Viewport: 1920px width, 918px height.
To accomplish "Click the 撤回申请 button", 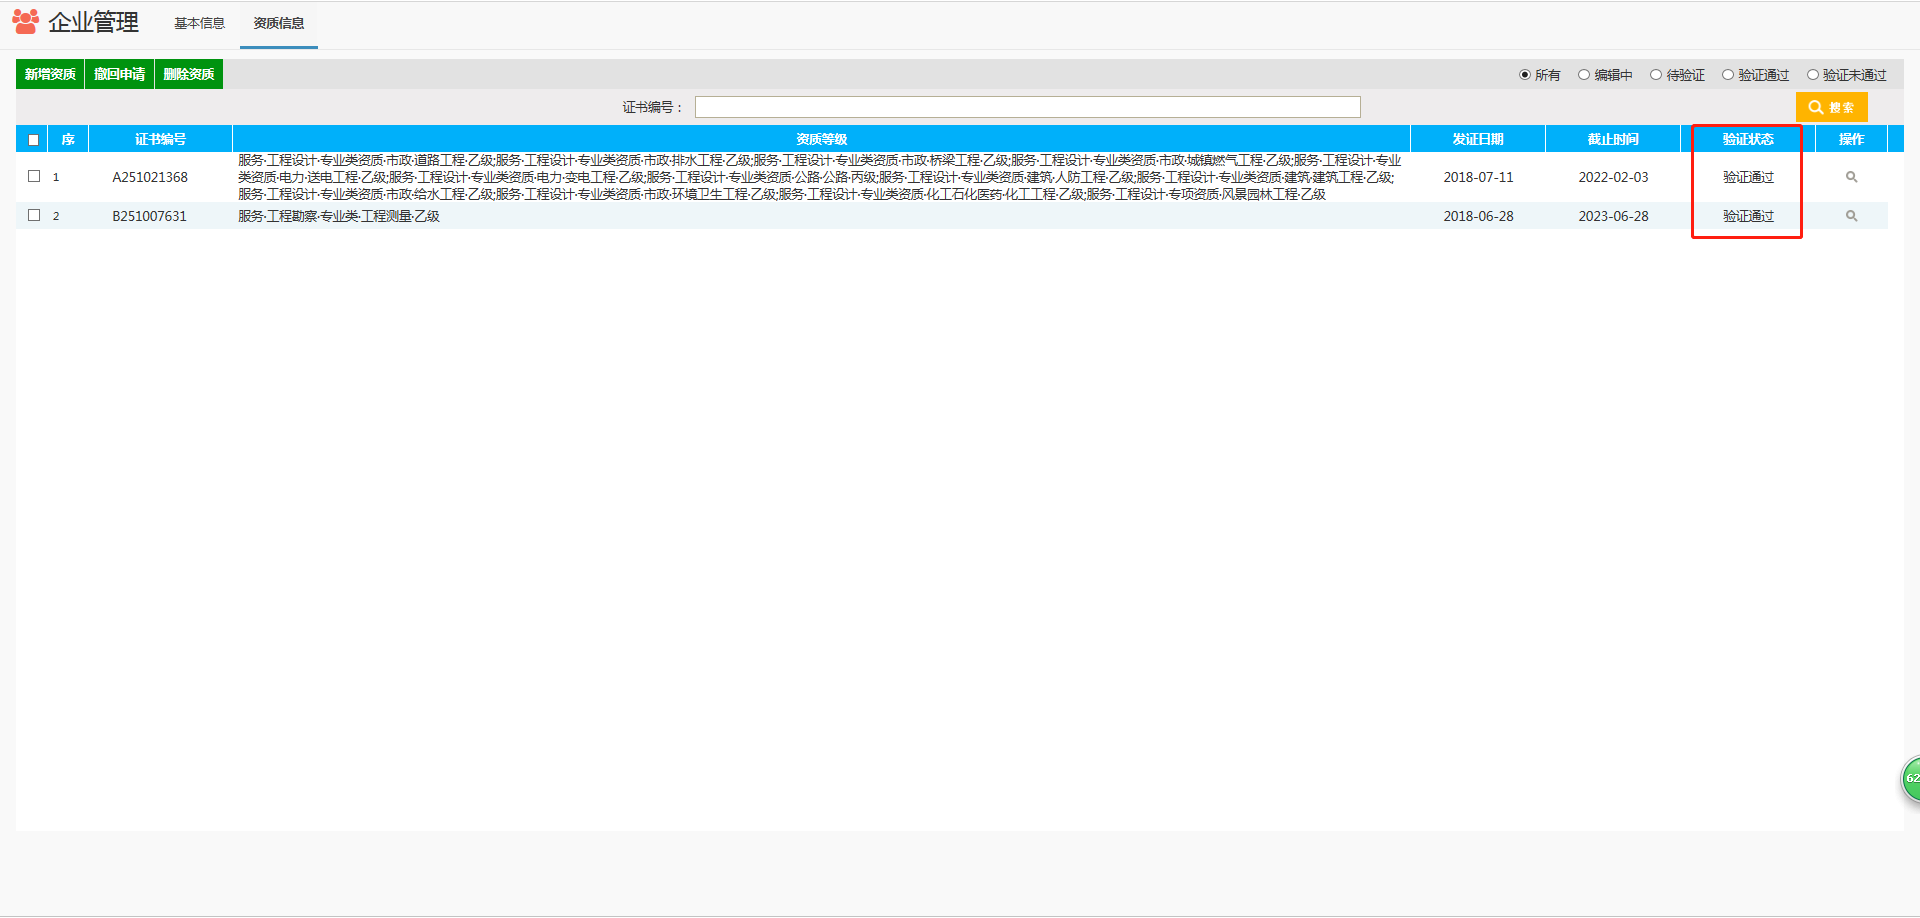I will (x=119, y=74).
